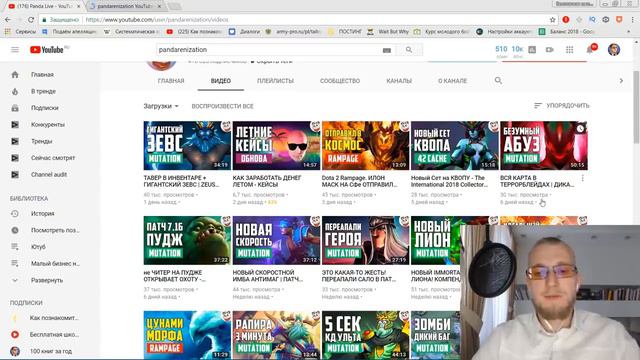The width and height of the screenshot is (640, 360).
Task: Open Chrome three-dot menu
Action: 633,20
